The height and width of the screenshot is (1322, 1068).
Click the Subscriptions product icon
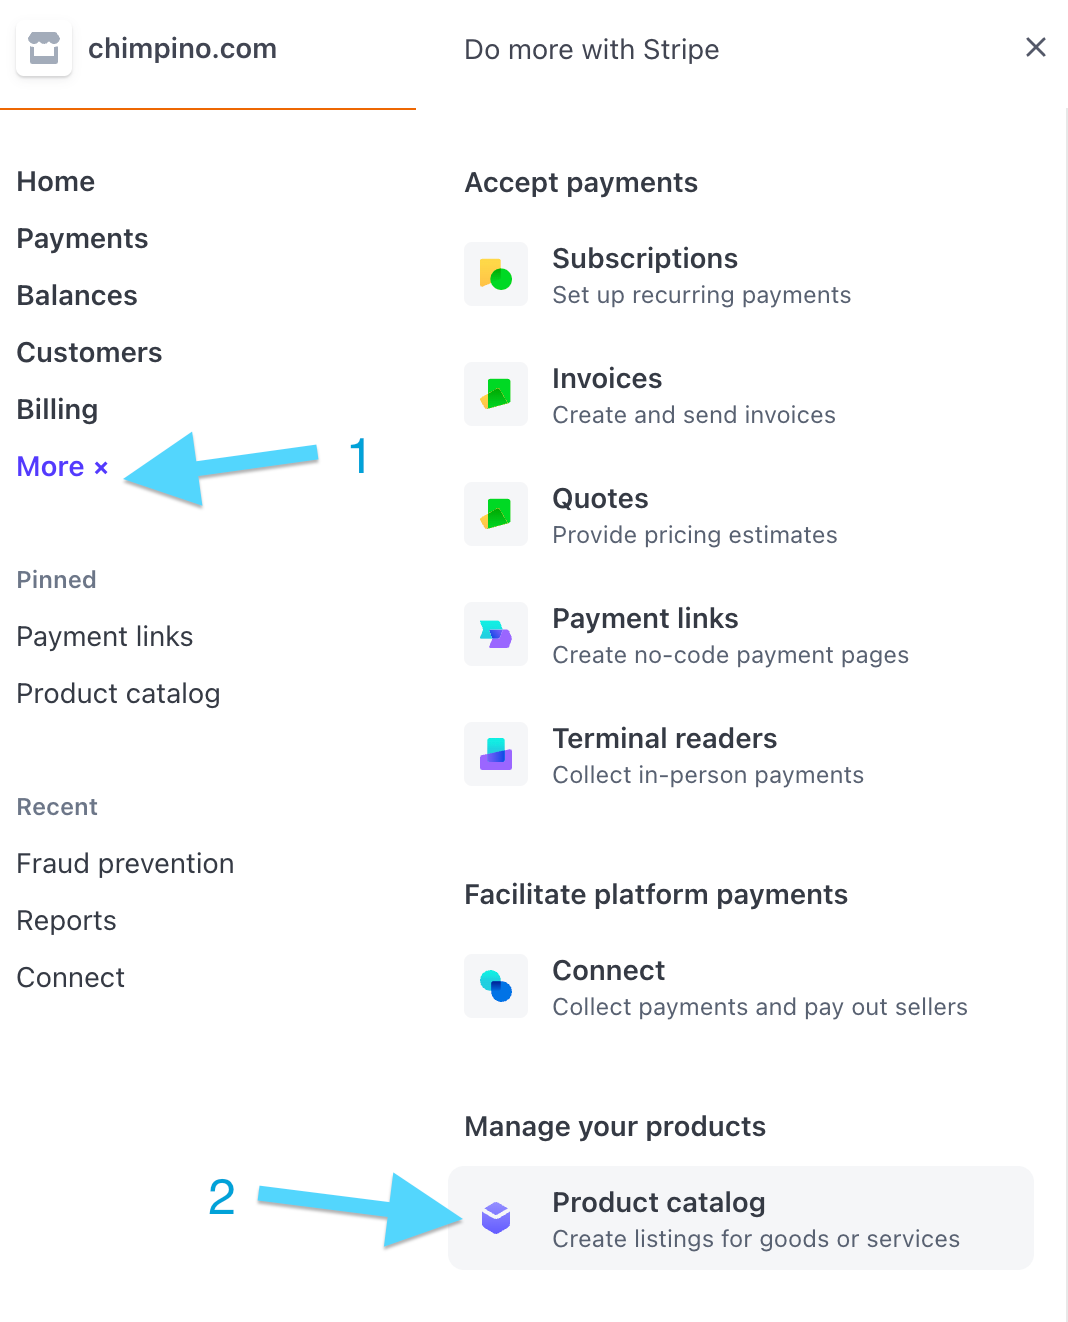(x=496, y=274)
